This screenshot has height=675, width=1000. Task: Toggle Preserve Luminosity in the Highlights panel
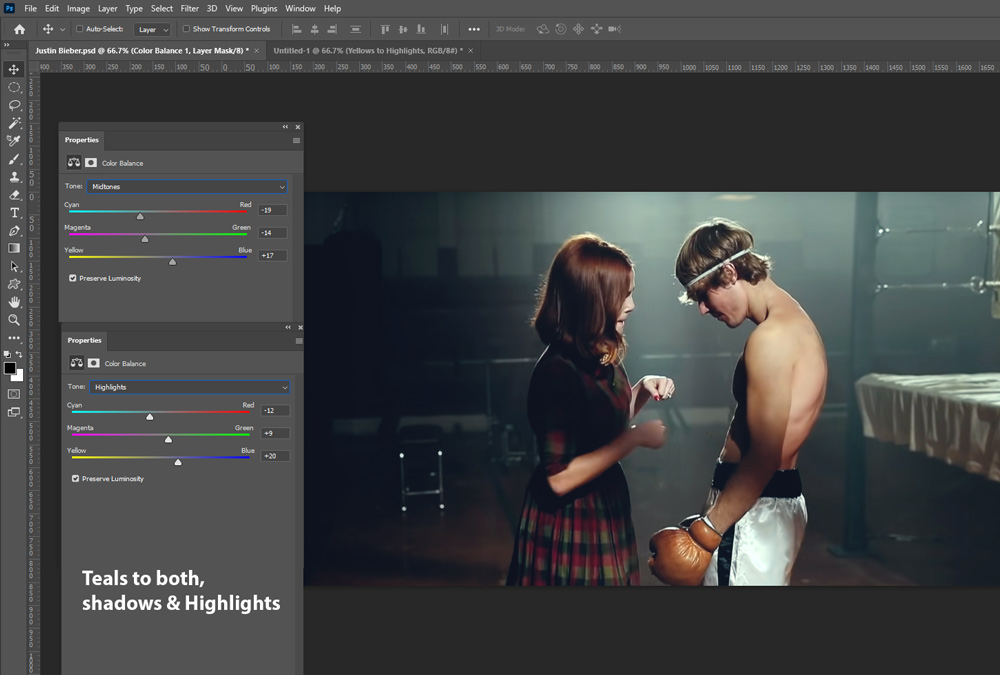[75, 478]
